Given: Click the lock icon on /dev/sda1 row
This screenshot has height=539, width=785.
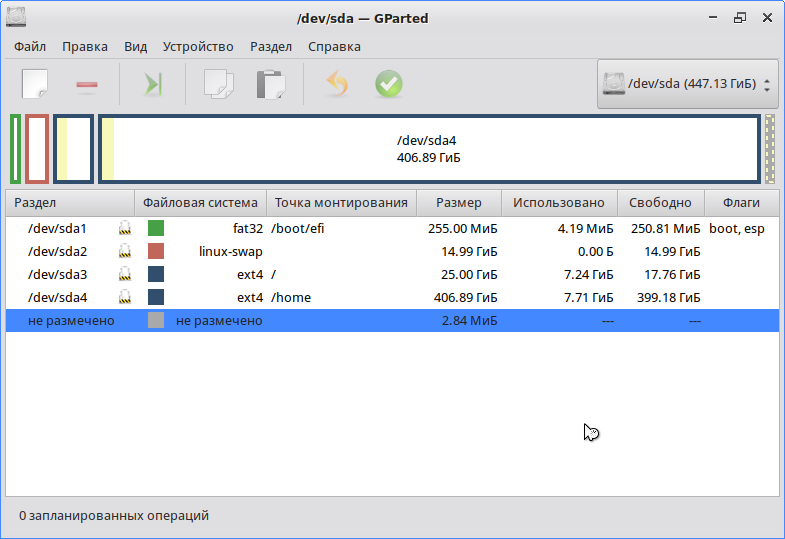Looking at the screenshot, I should tap(125, 228).
